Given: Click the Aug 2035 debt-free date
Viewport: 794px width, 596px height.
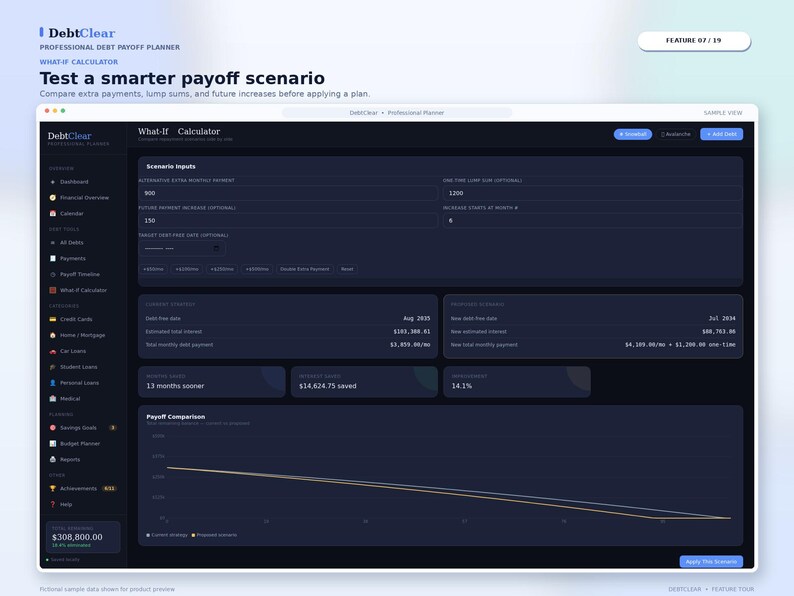Looking at the screenshot, I should (417, 319).
